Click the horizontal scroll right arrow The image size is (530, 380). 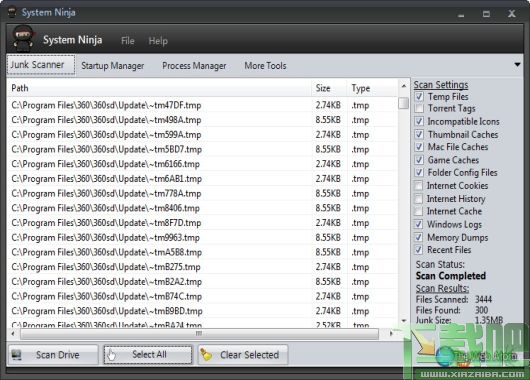(391, 334)
